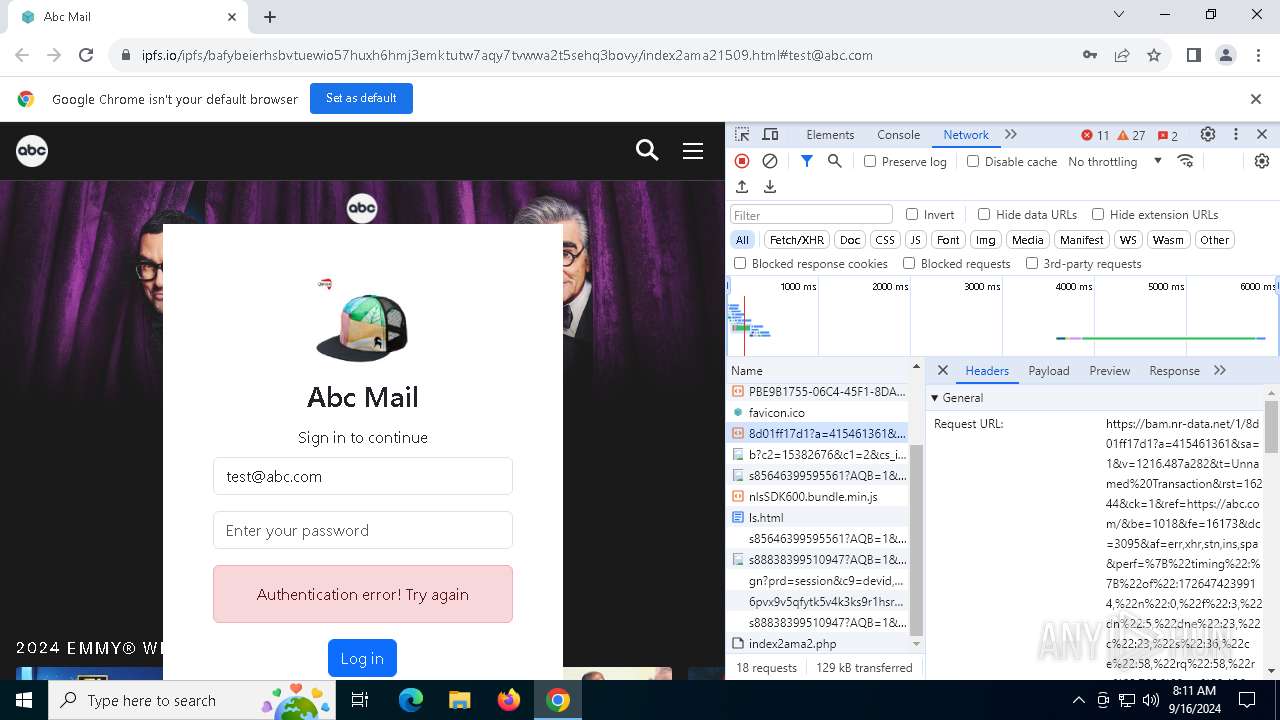Click the issues badge showing 2
The height and width of the screenshot is (720, 1280).
(1167, 135)
